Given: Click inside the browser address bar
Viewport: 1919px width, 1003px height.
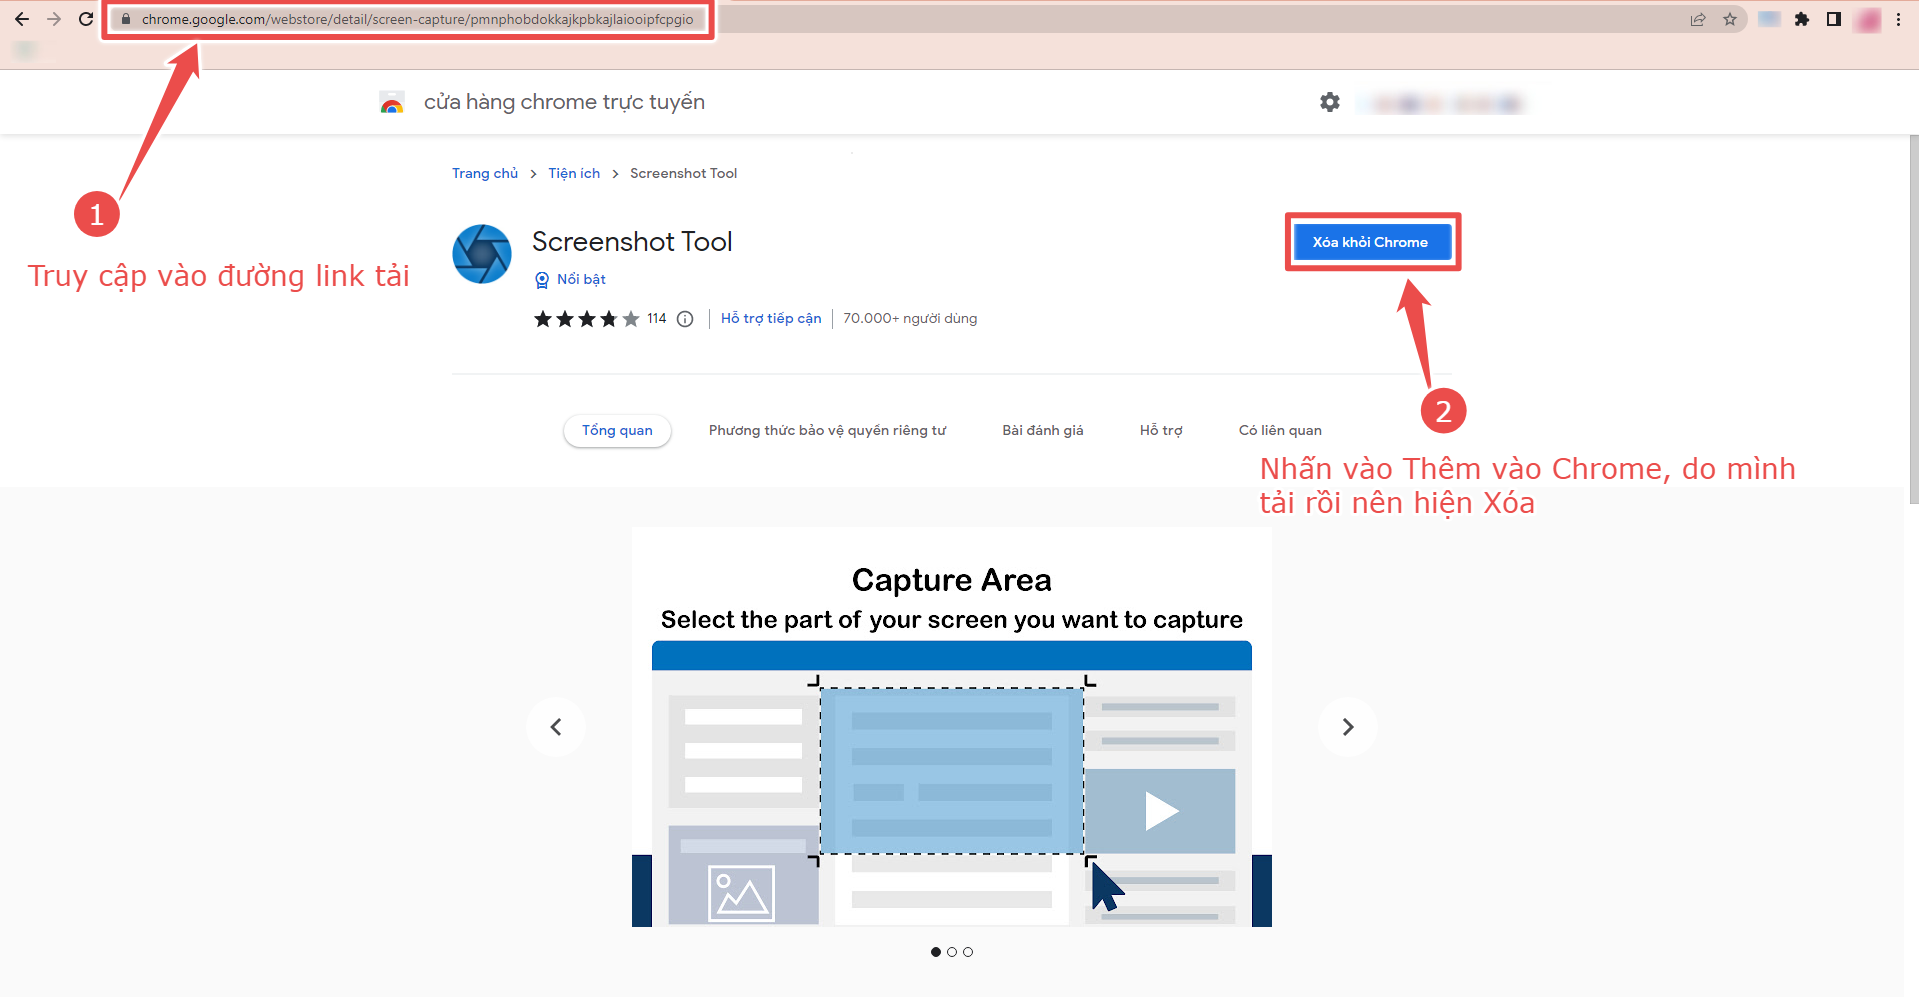Looking at the screenshot, I should 400,19.
